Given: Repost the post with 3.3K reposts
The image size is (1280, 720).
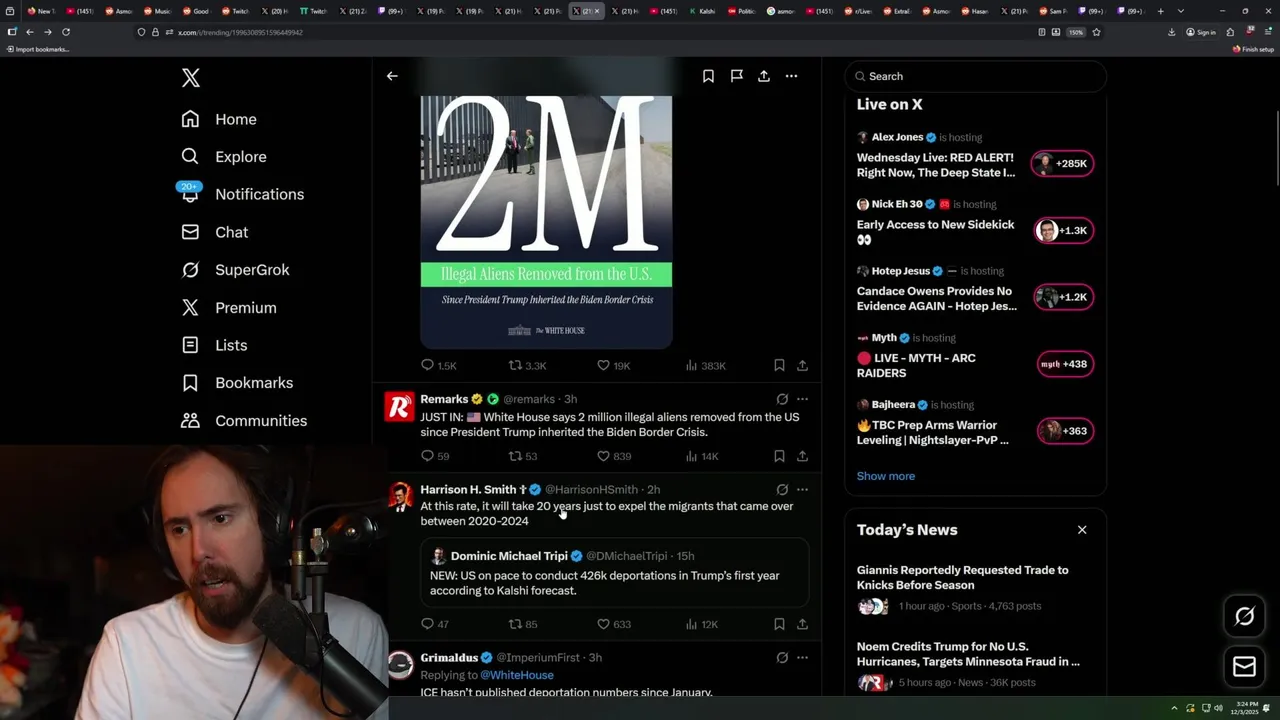Looking at the screenshot, I should (527, 366).
